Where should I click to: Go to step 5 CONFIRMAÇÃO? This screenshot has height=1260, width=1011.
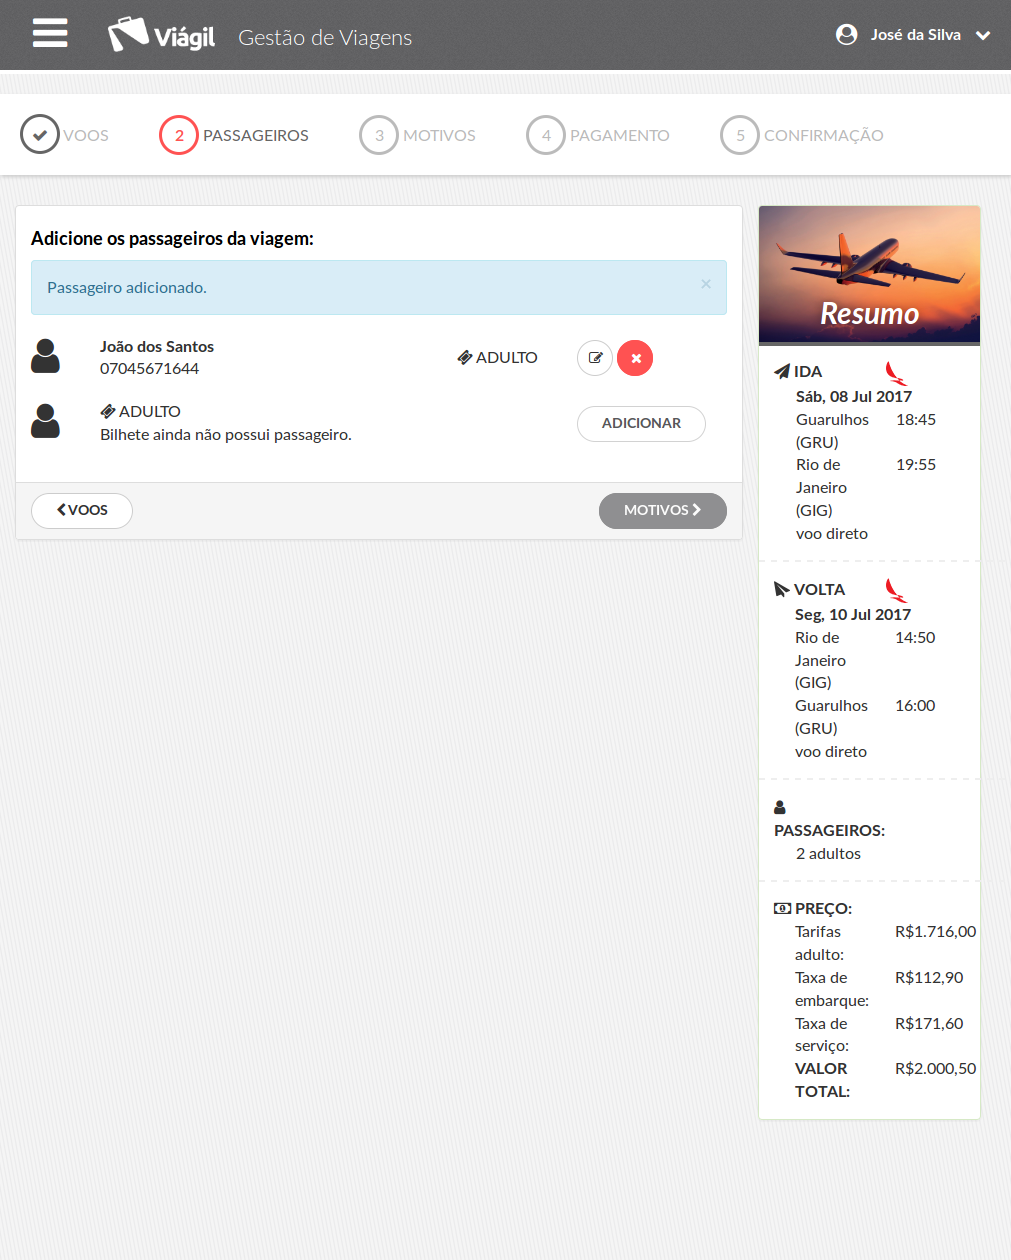tap(740, 135)
